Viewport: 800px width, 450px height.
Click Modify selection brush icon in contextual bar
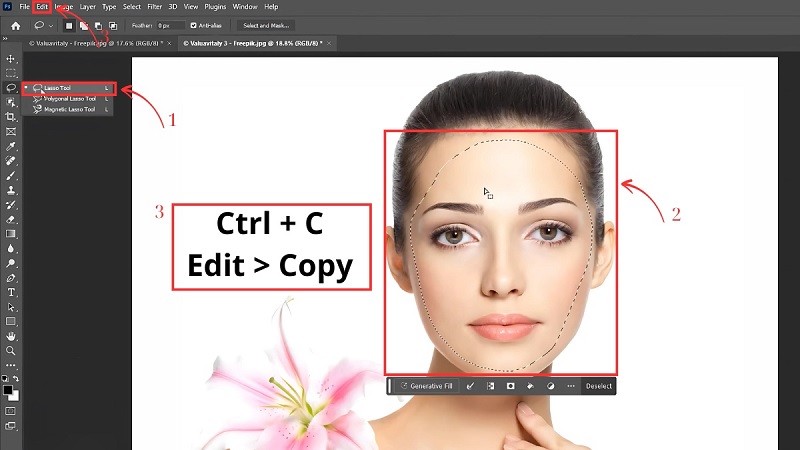(470, 386)
